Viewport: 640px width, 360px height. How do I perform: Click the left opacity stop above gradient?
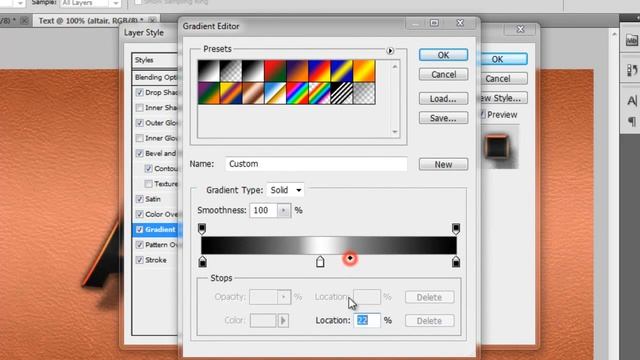point(202,229)
